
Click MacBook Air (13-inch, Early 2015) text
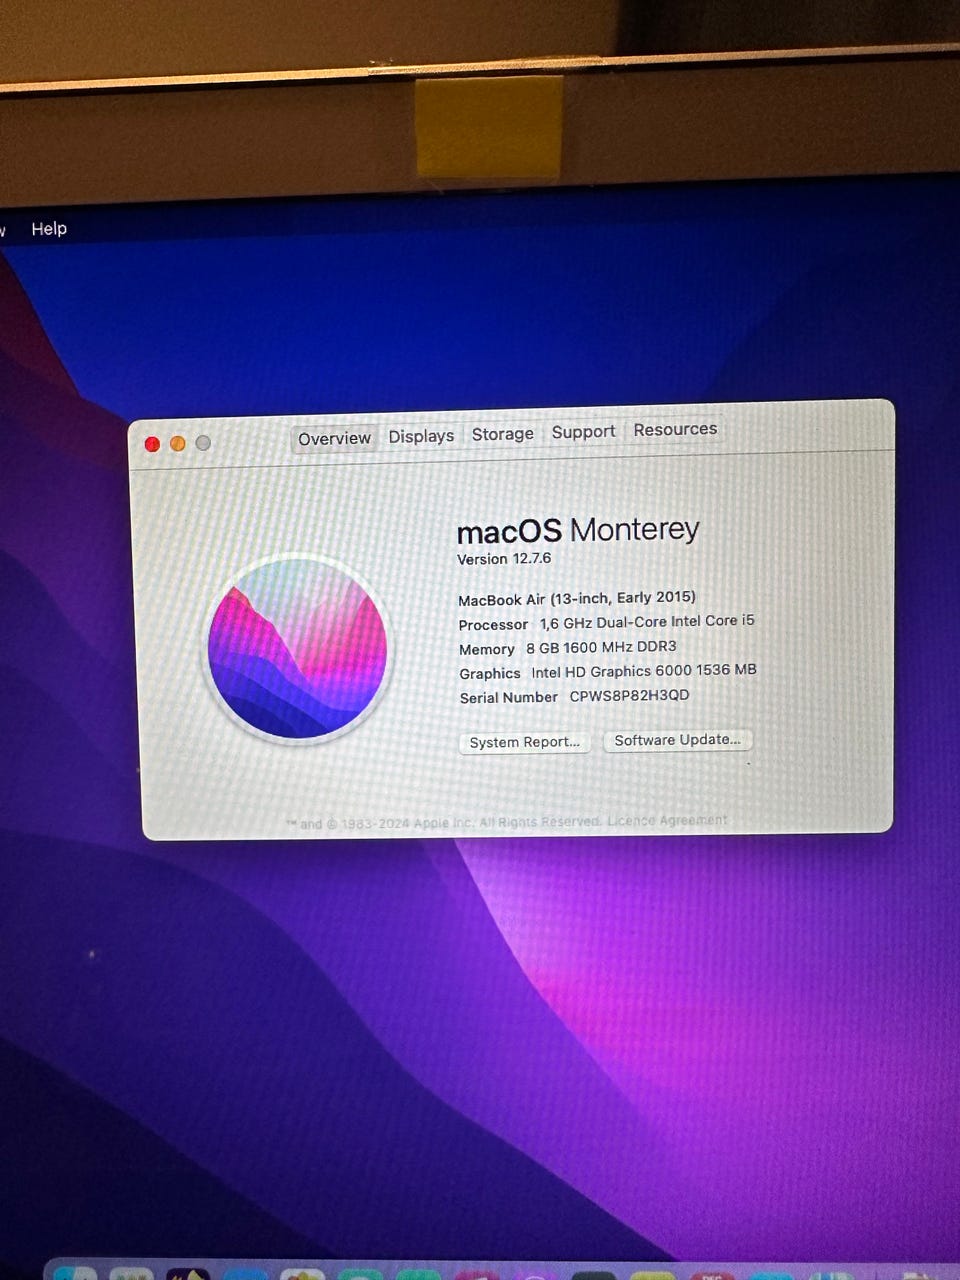pyautogui.click(x=577, y=598)
